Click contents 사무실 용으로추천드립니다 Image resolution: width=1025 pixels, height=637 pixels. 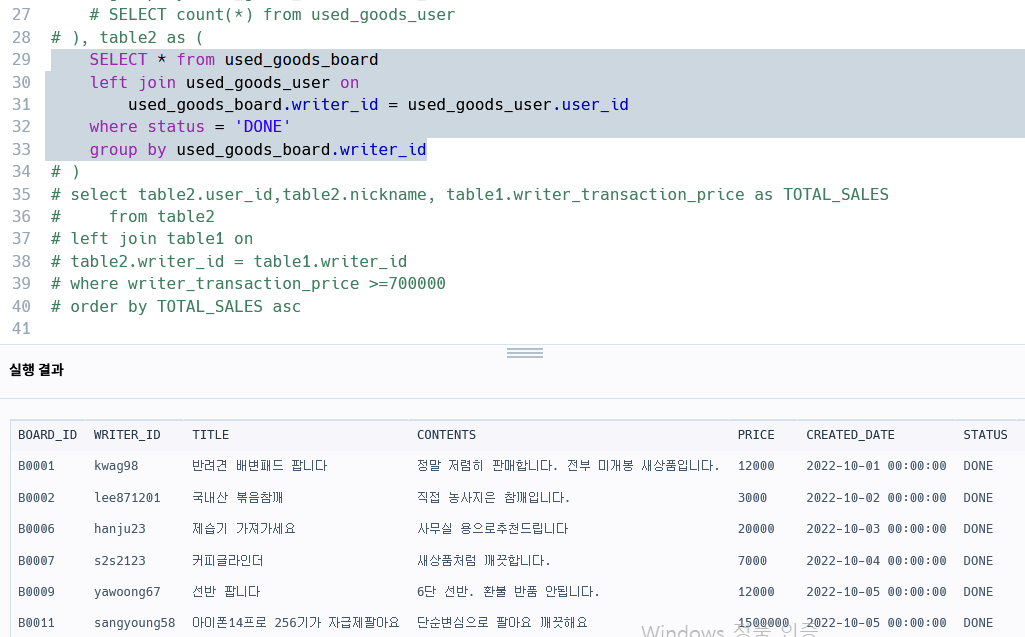pyautogui.click(x=493, y=528)
